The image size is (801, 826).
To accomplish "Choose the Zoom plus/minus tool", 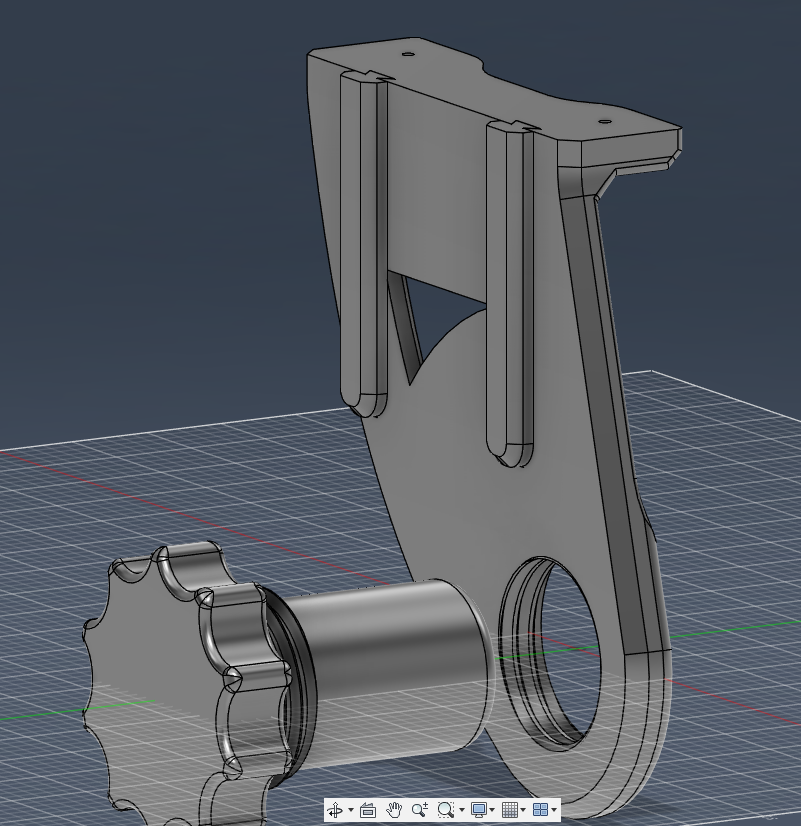I will coord(420,810).
